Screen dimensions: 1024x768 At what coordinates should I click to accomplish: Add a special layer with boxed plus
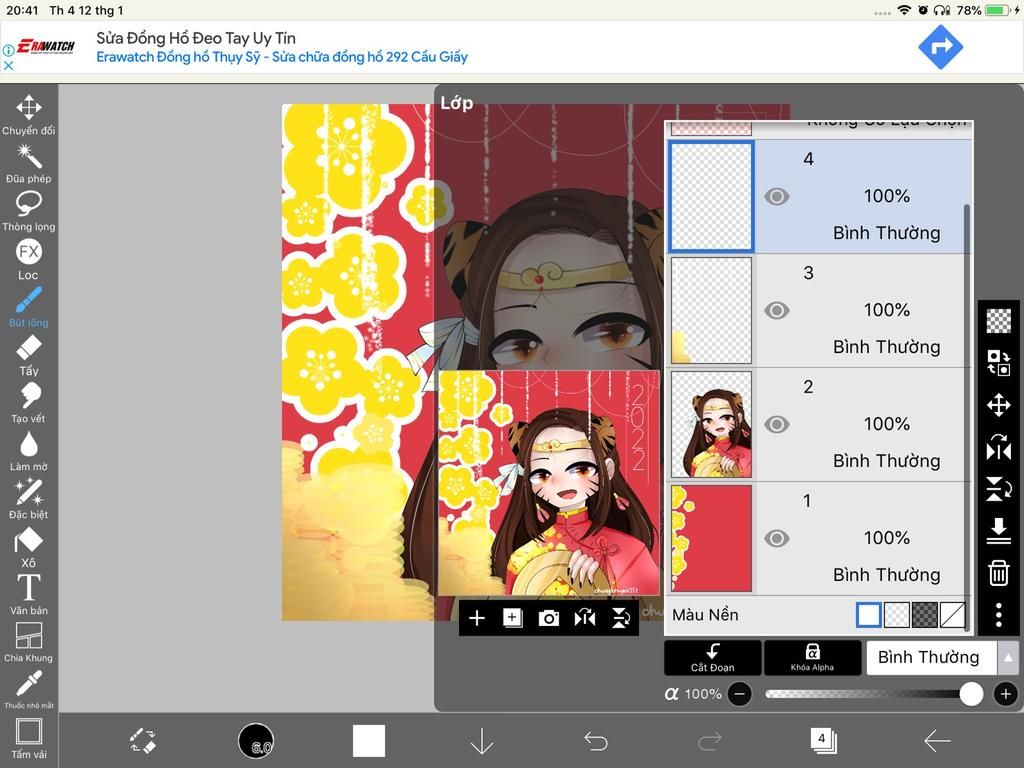pos(513,618)
